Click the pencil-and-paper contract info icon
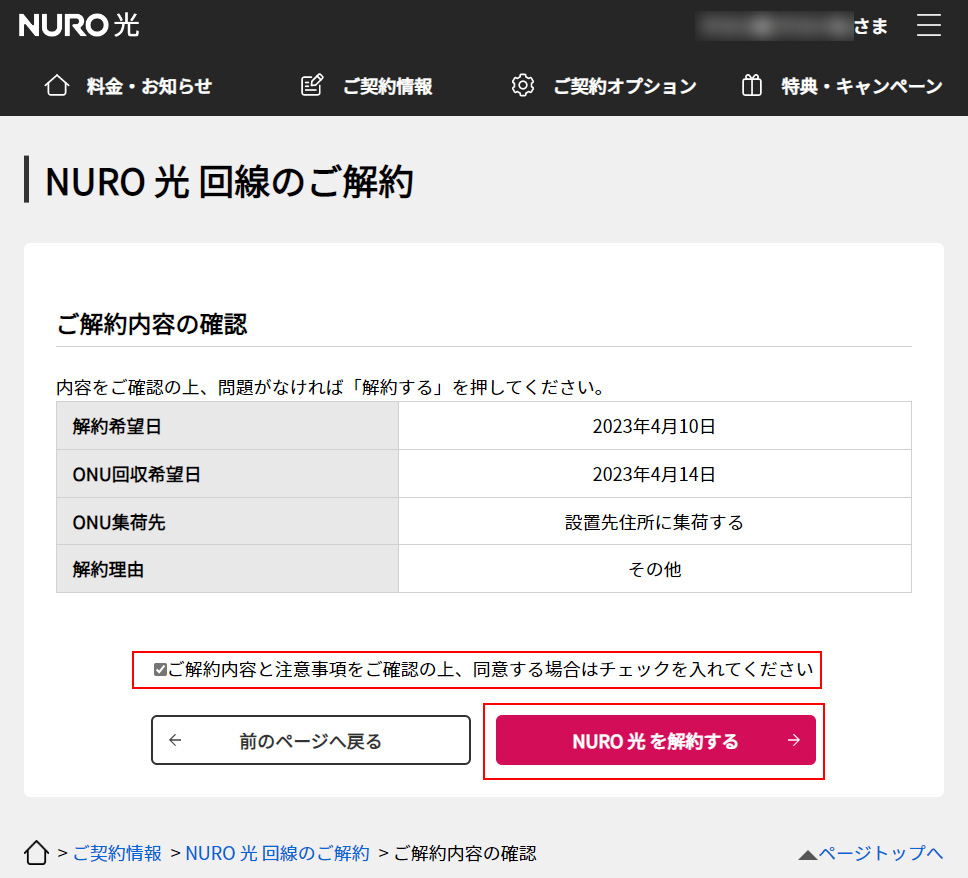The height and width of the screenshot is (878, 968). [x=312, y=86]
